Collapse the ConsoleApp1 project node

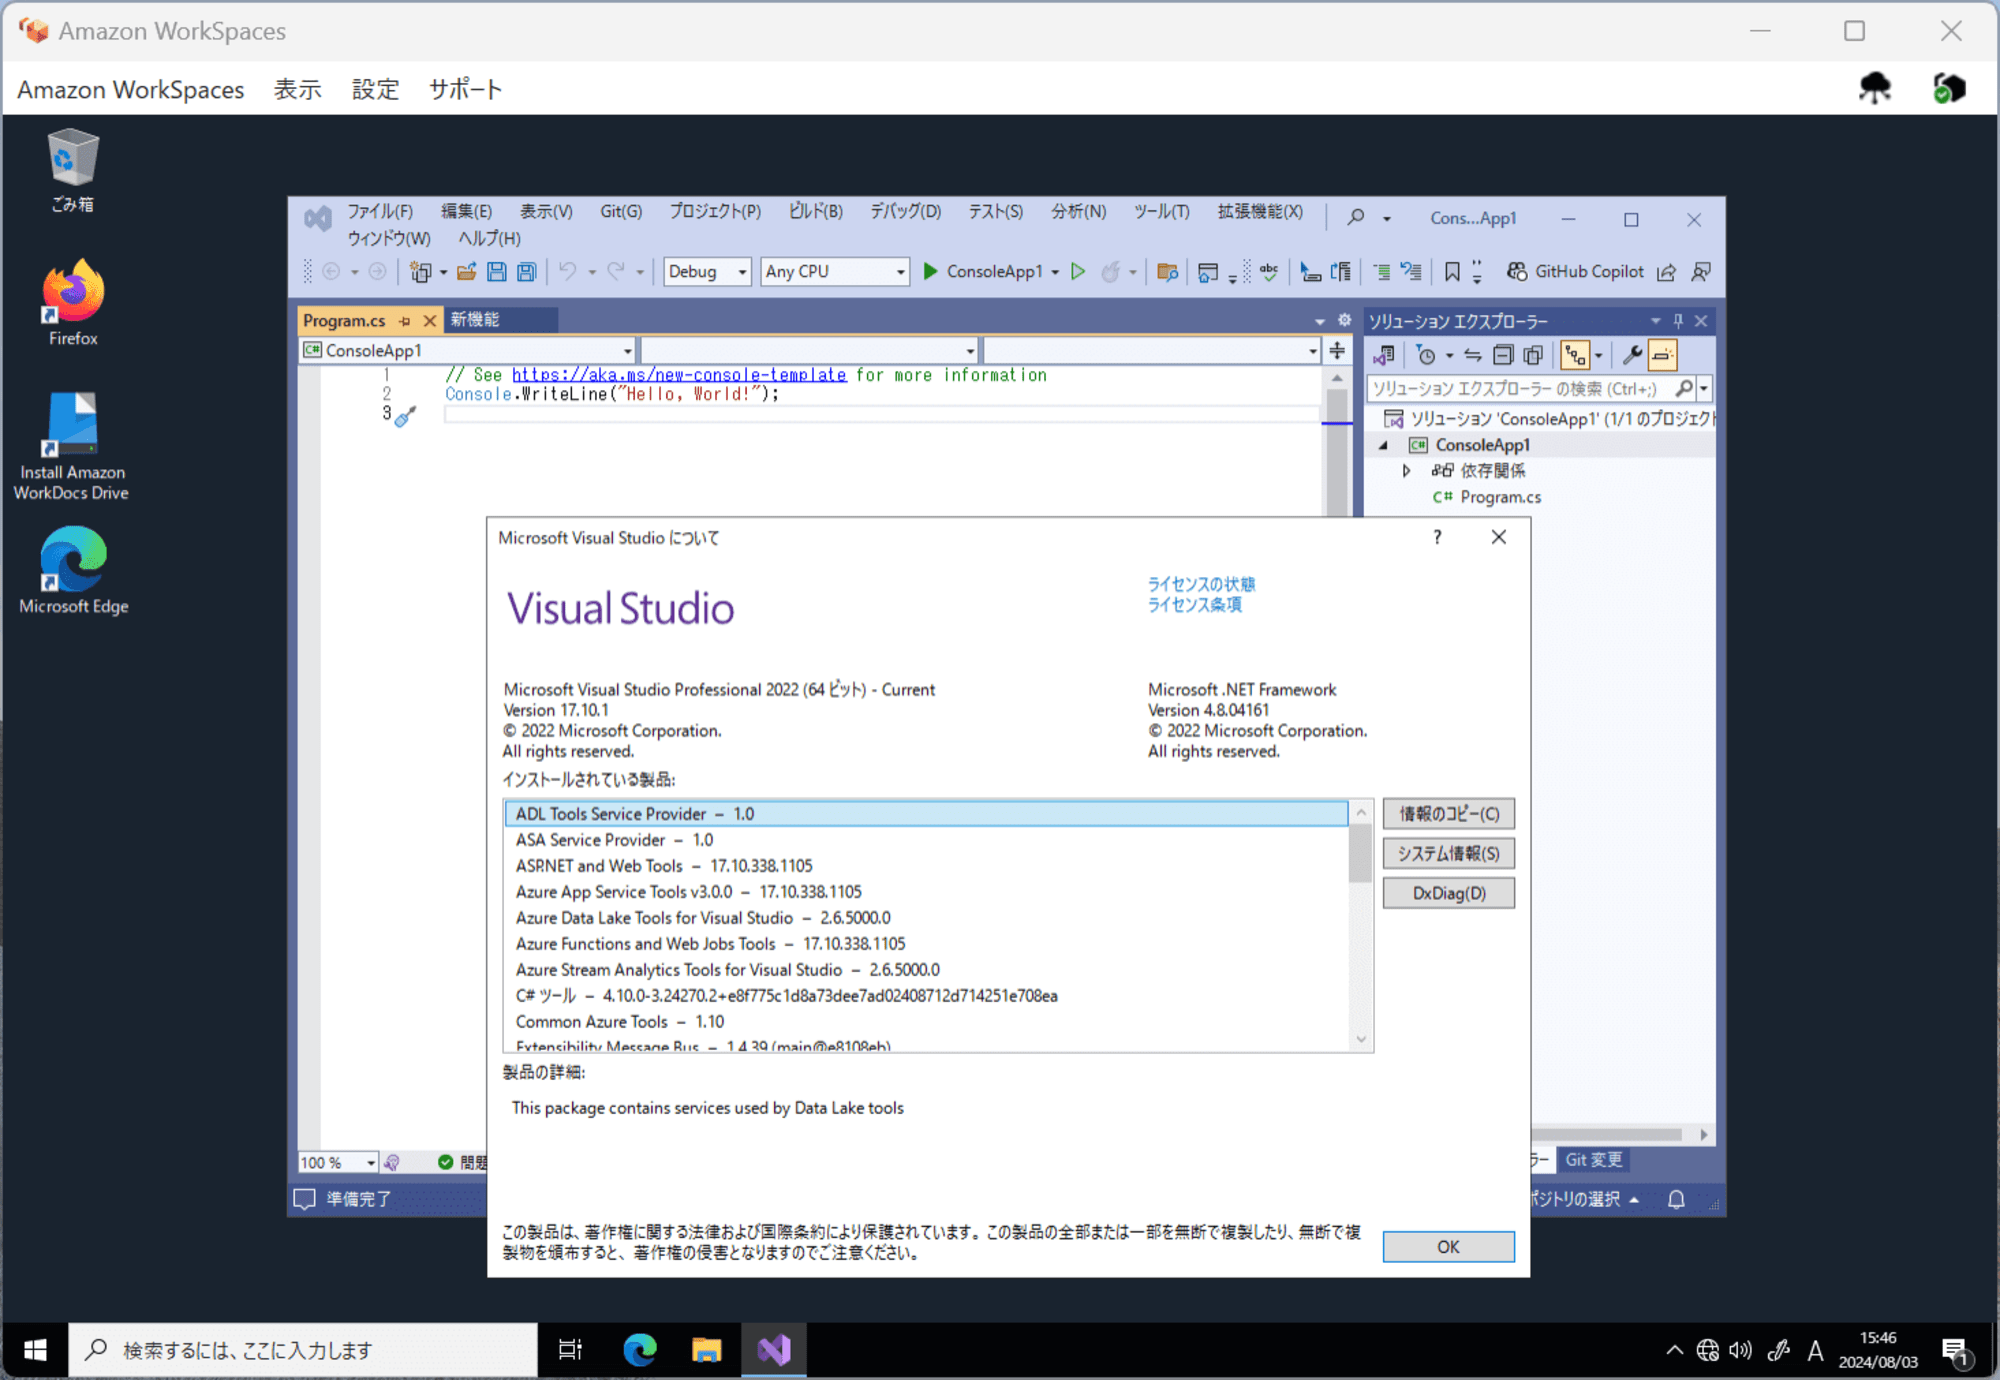[x=1384, y=445]
